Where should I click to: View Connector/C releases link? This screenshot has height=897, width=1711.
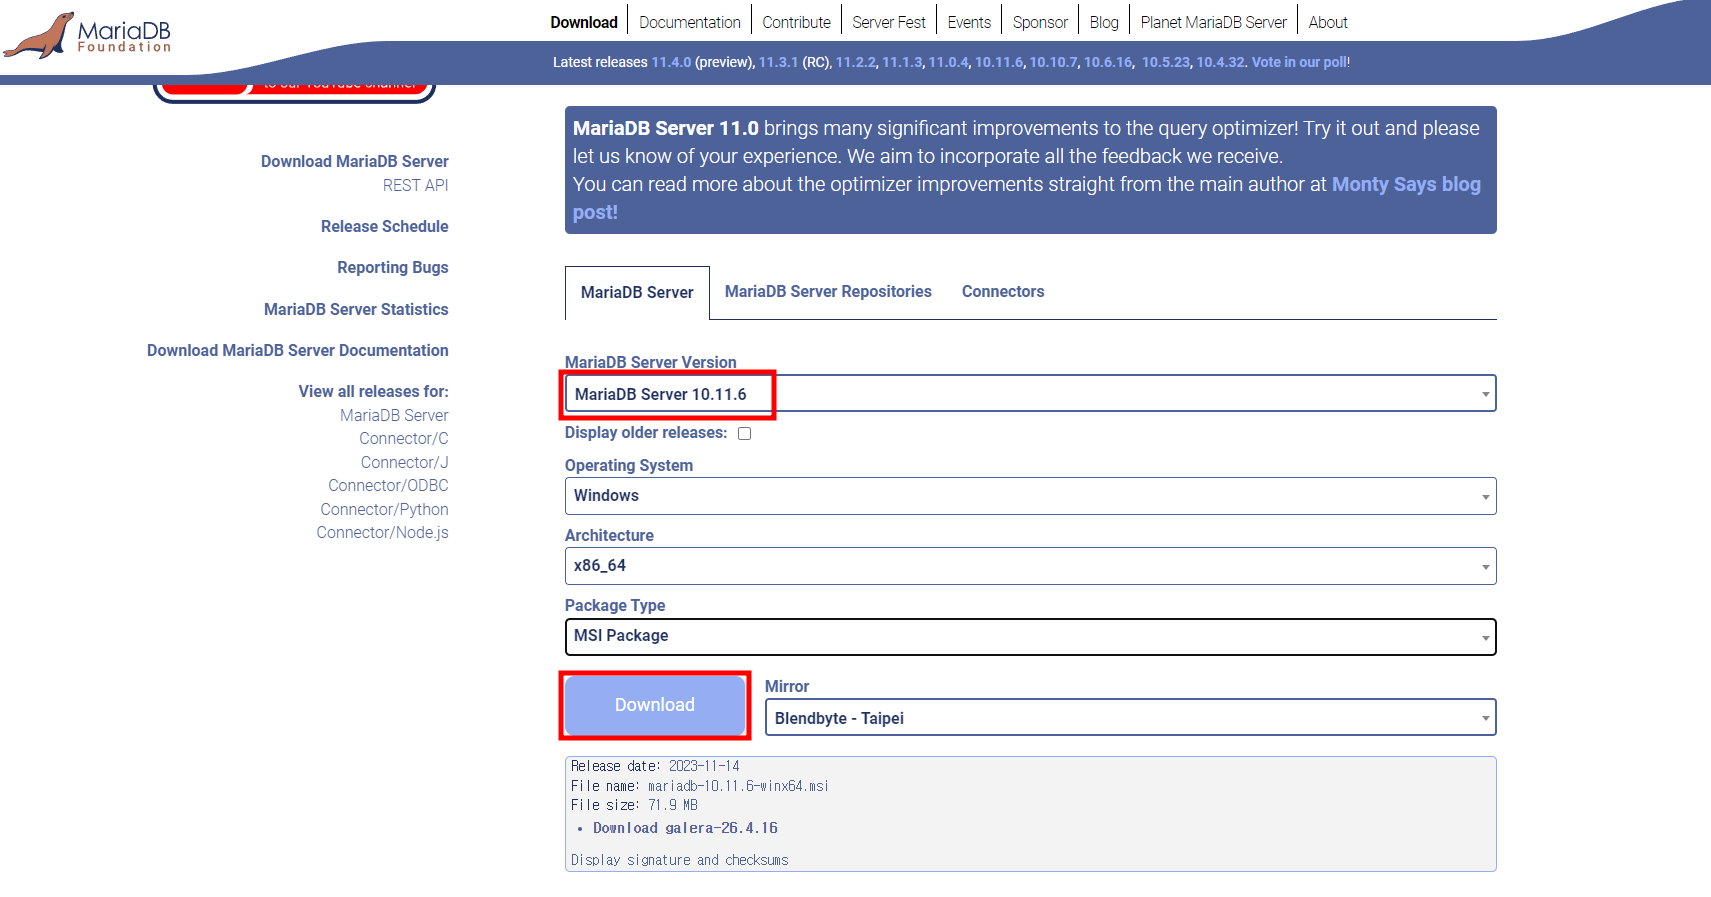point(404,438)
